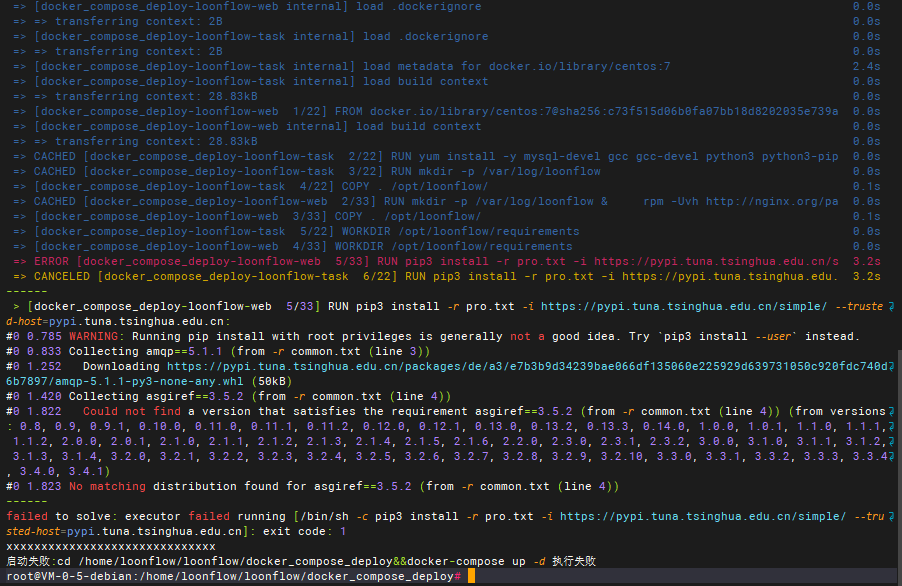Click the 2.4s timing value

866,67
